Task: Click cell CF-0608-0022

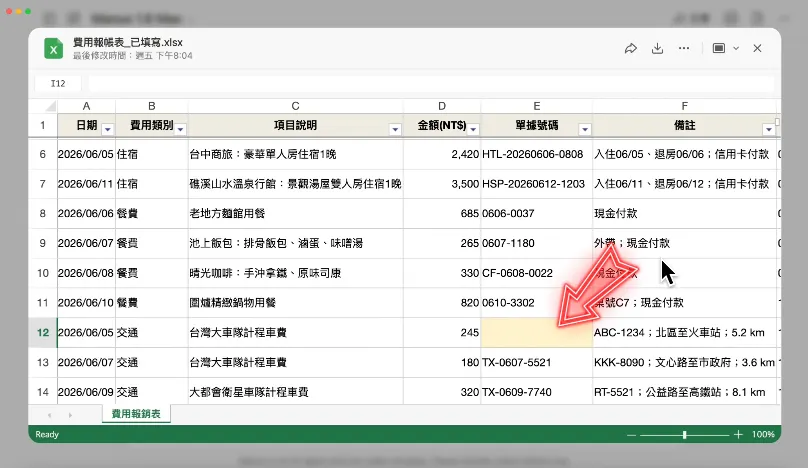Action: click(536, 273)
